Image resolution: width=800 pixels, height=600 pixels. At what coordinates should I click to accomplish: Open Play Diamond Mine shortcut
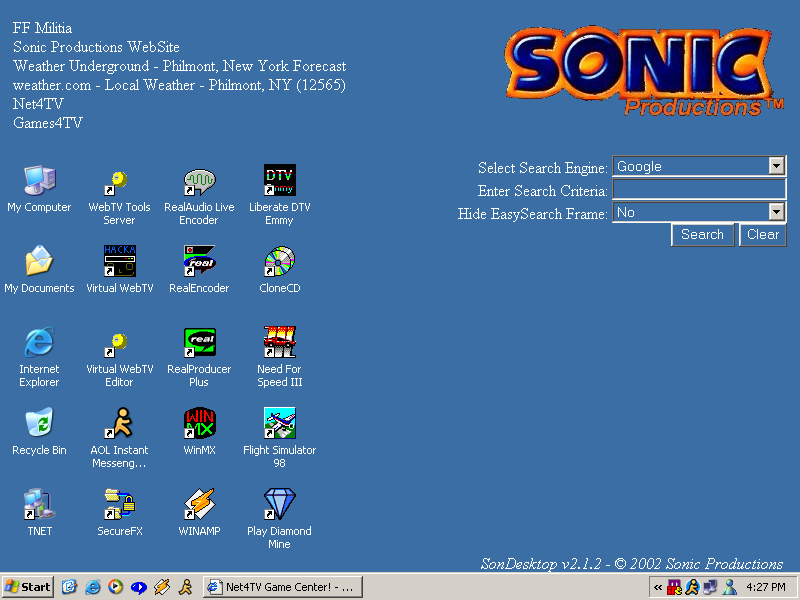tap(279, 505)
